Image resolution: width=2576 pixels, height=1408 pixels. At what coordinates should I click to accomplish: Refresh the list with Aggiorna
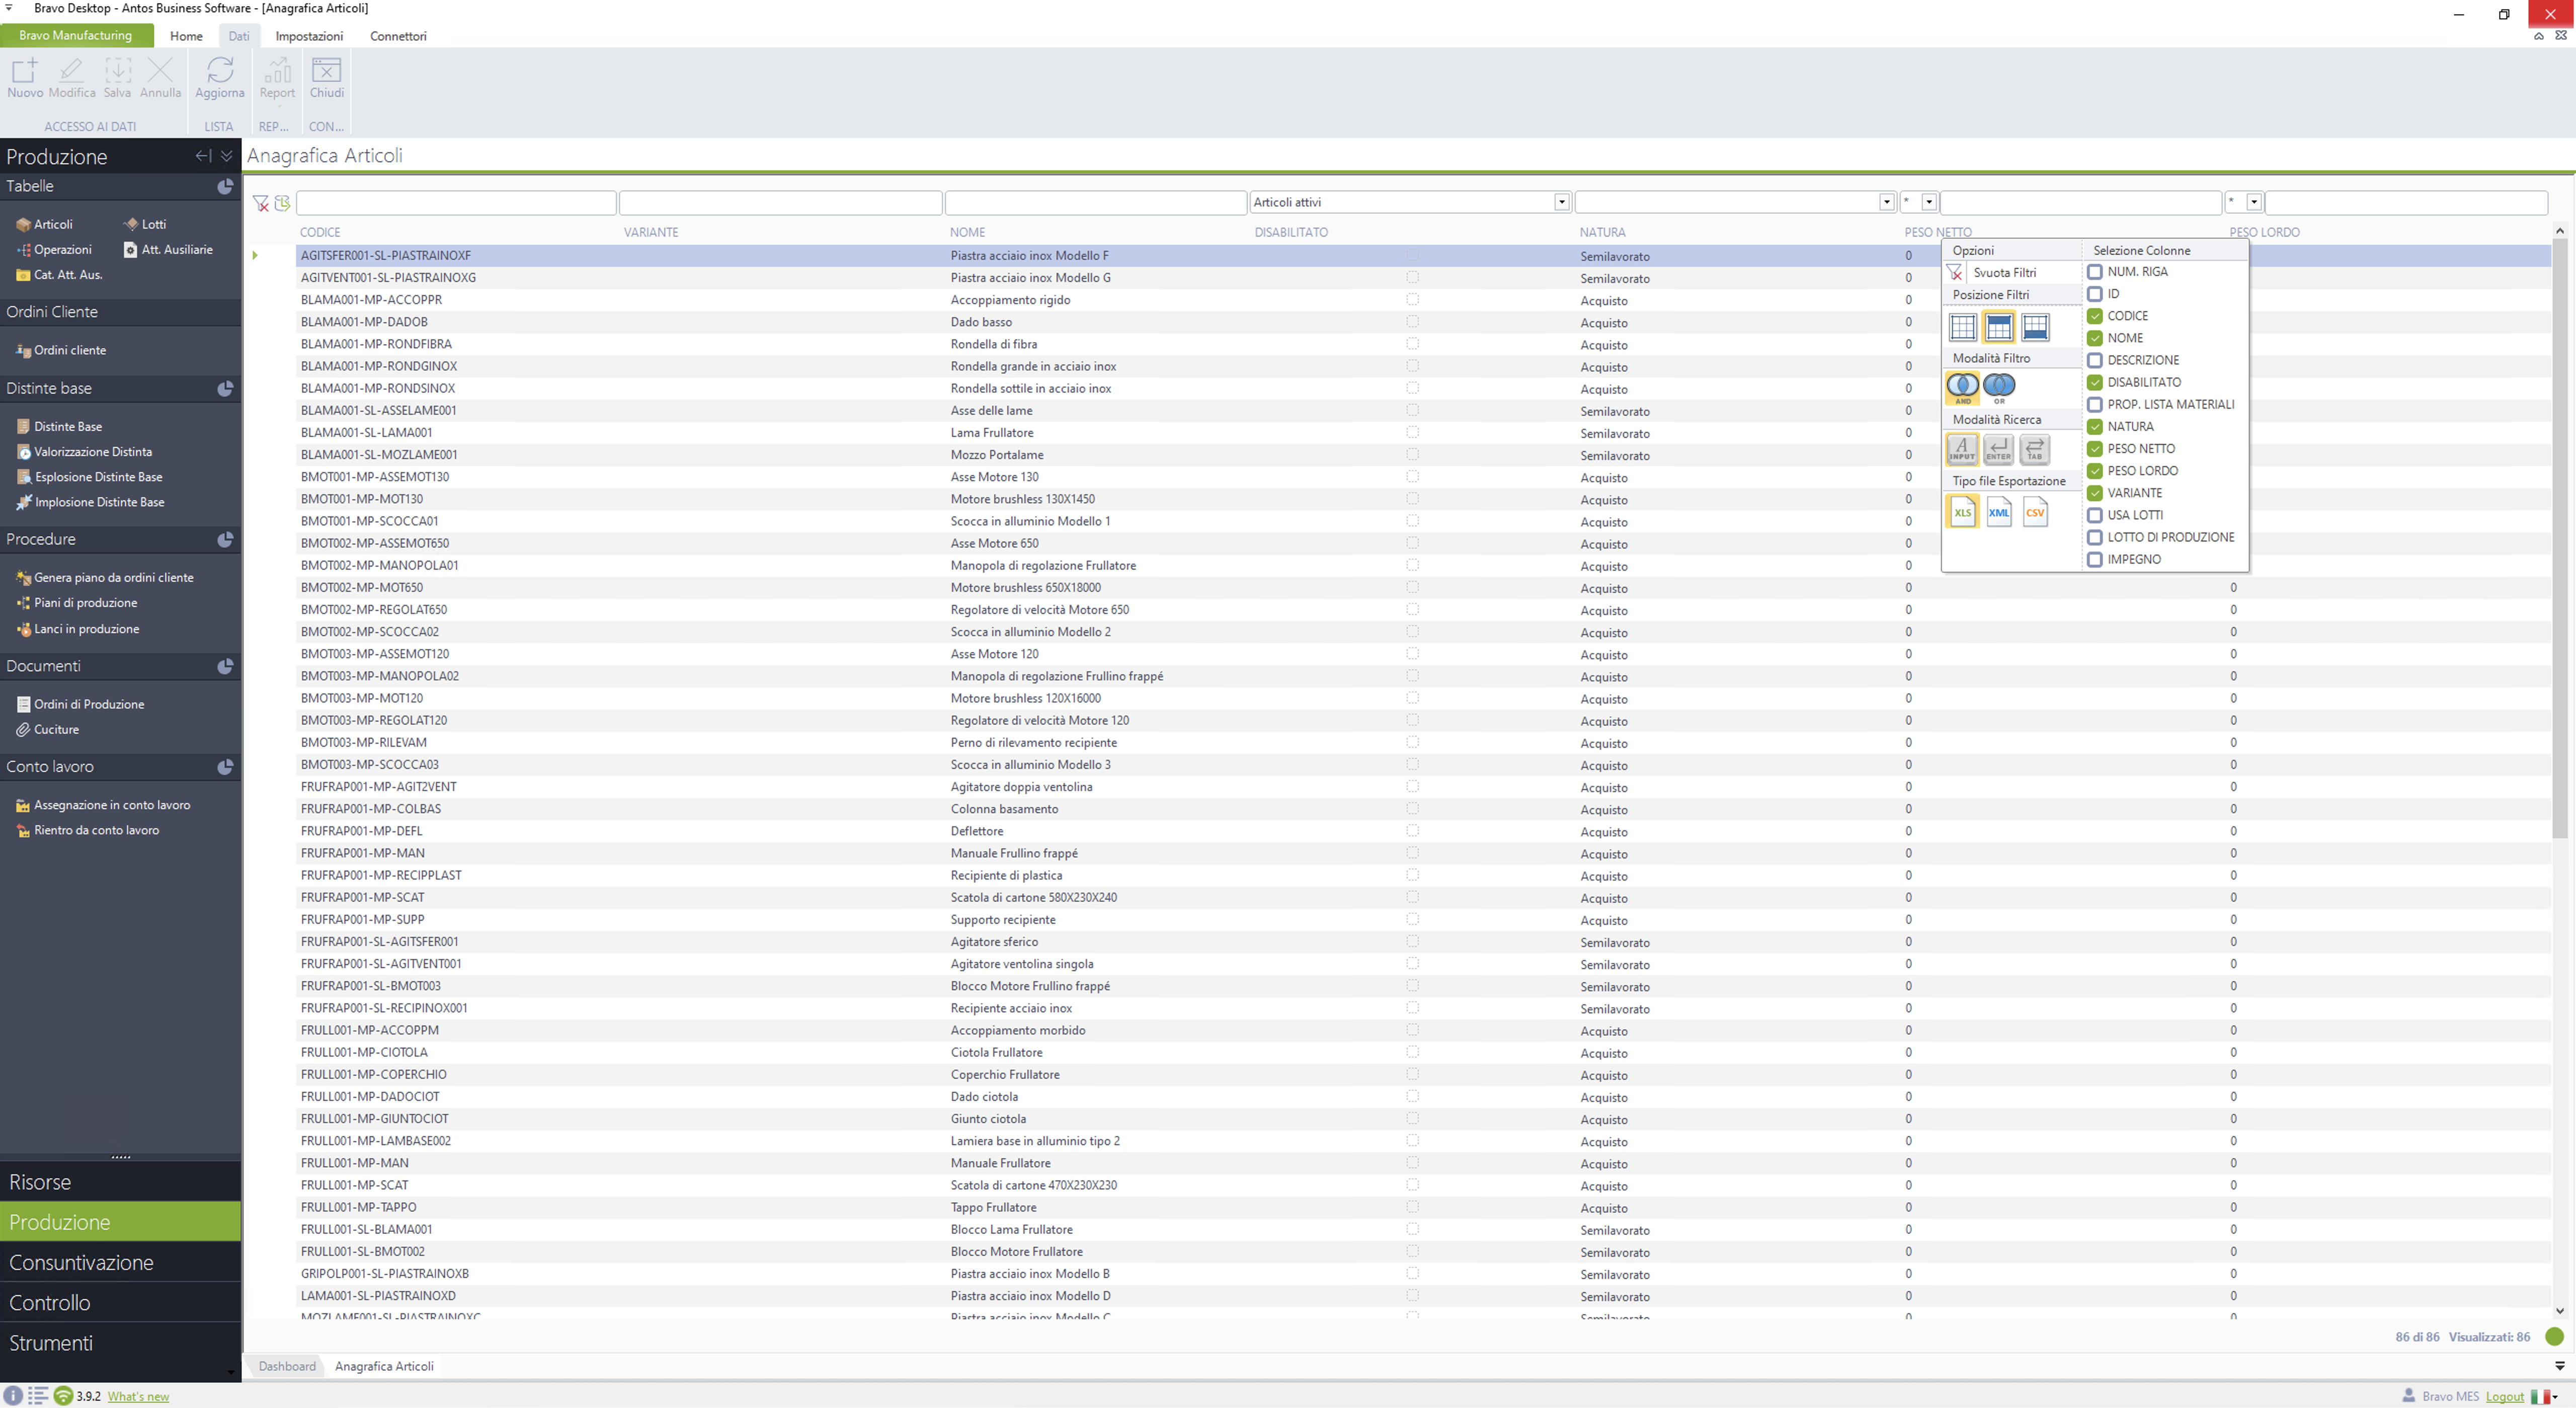click(220, 77)
